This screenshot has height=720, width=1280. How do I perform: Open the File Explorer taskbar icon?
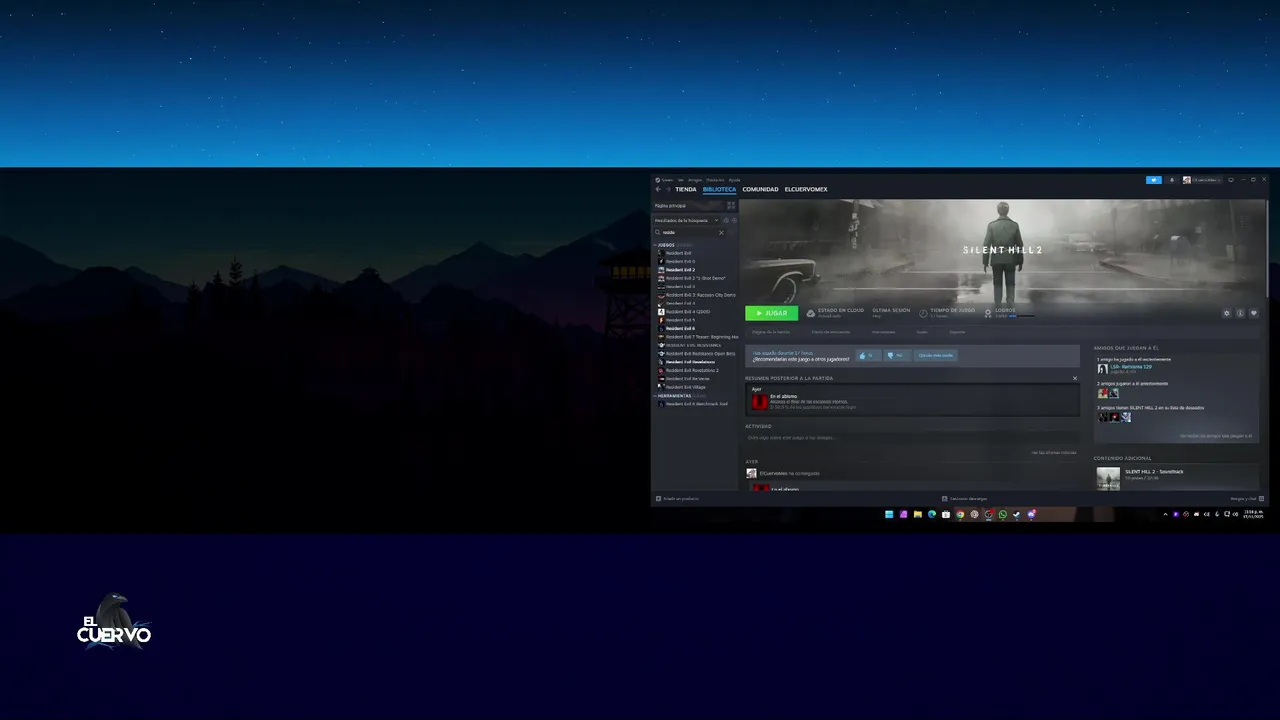(917, 514)
